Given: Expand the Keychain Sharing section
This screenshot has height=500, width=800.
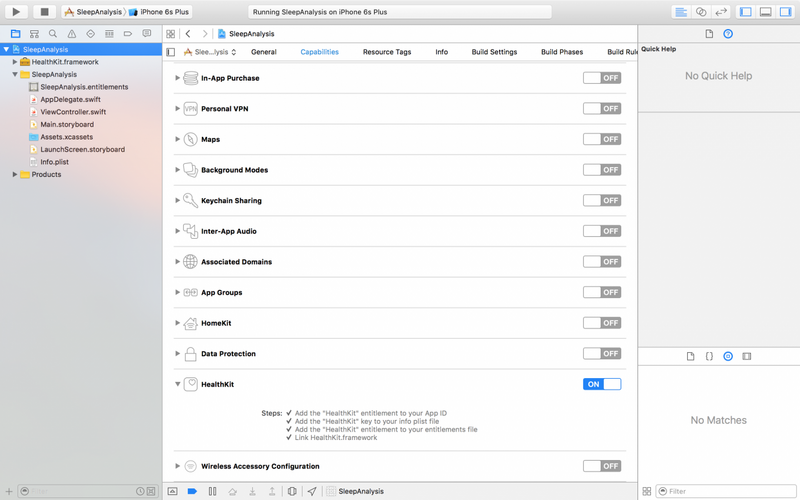Looking at the screenshot, I should pos(177,201).
